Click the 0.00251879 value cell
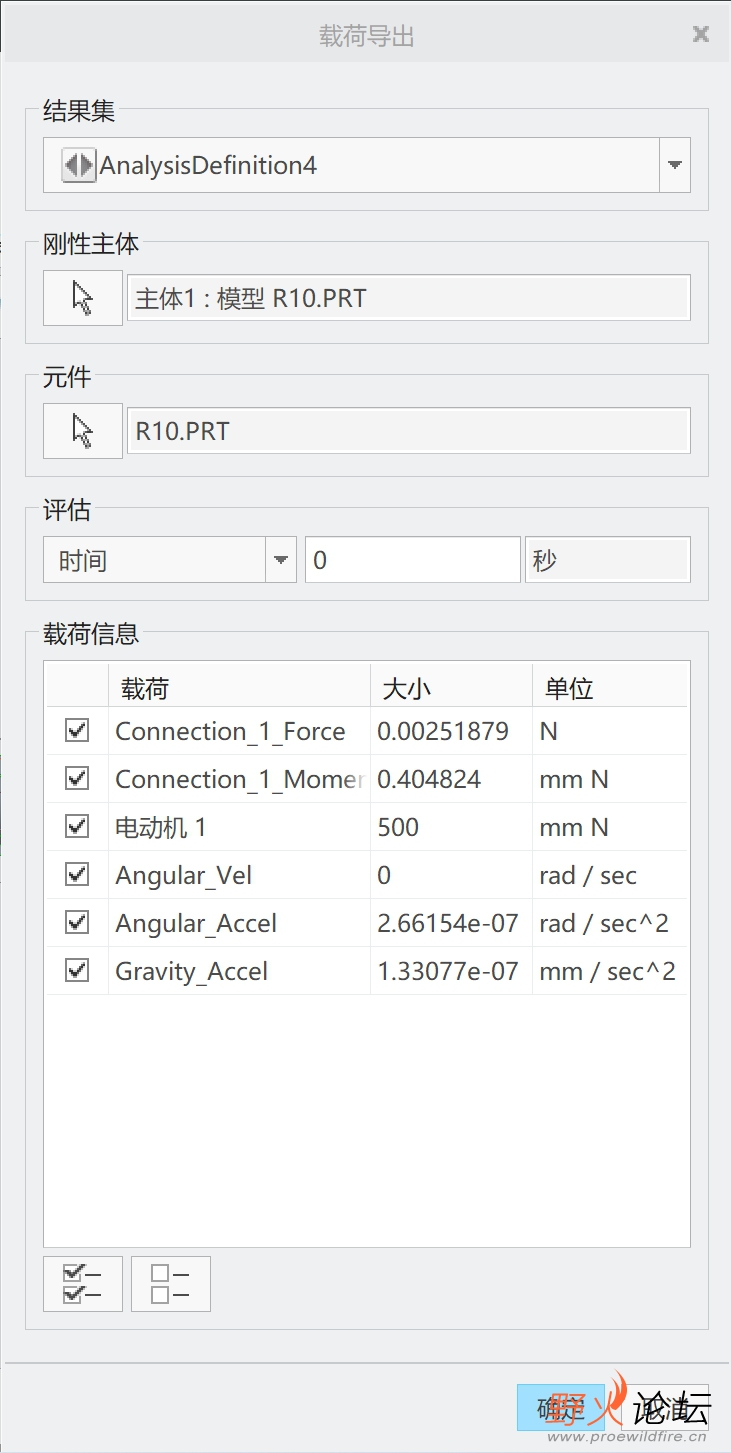 point(451,731)
